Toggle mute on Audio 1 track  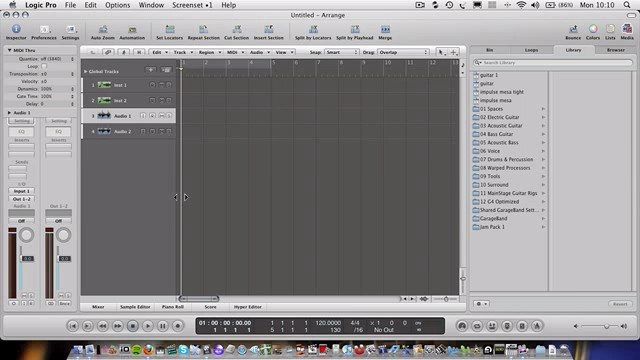click(161, 116)
